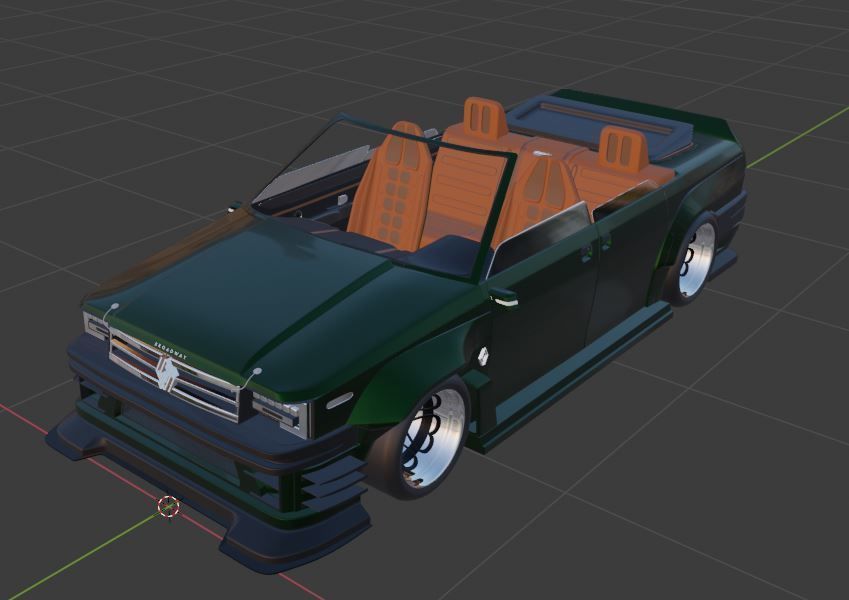Select the car's rear chrome wheel
Screen dimensions: 849x600
(696, 259)
